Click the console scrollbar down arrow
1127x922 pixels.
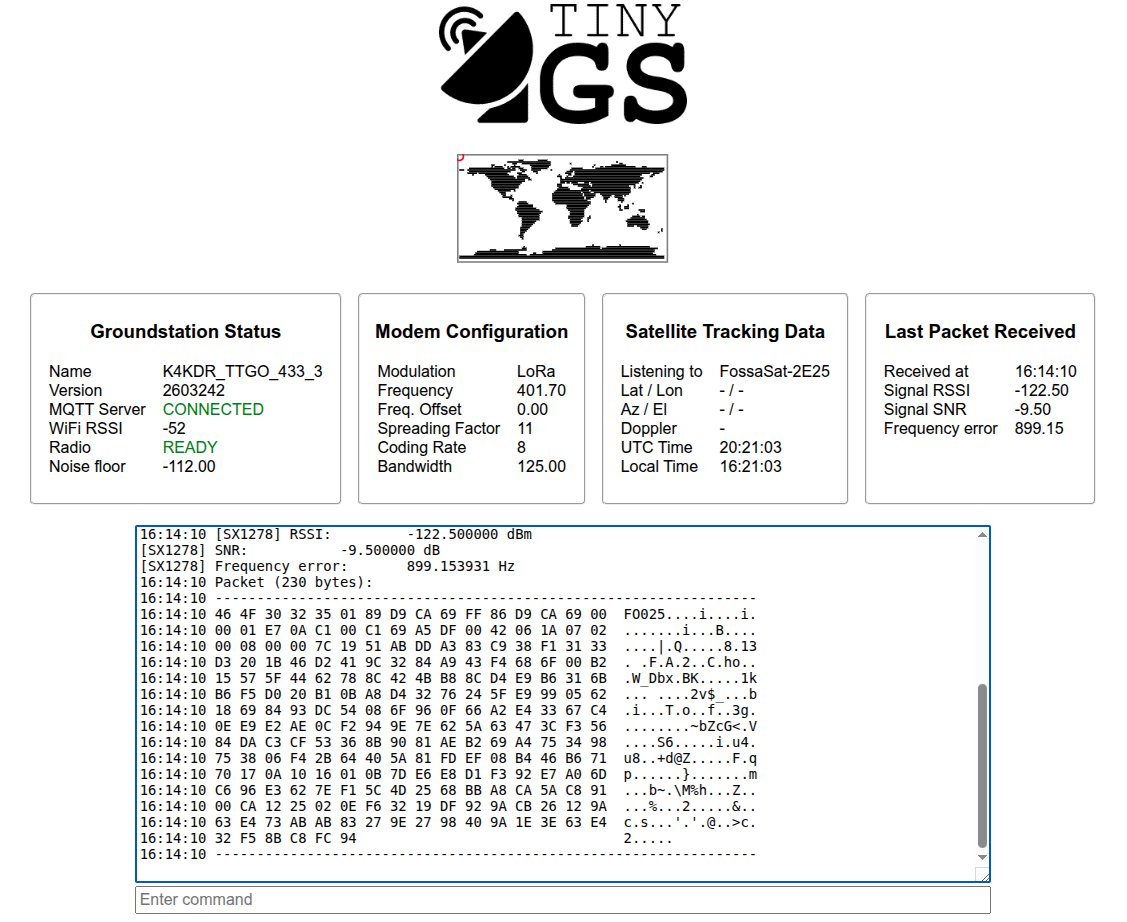point(982,857)
